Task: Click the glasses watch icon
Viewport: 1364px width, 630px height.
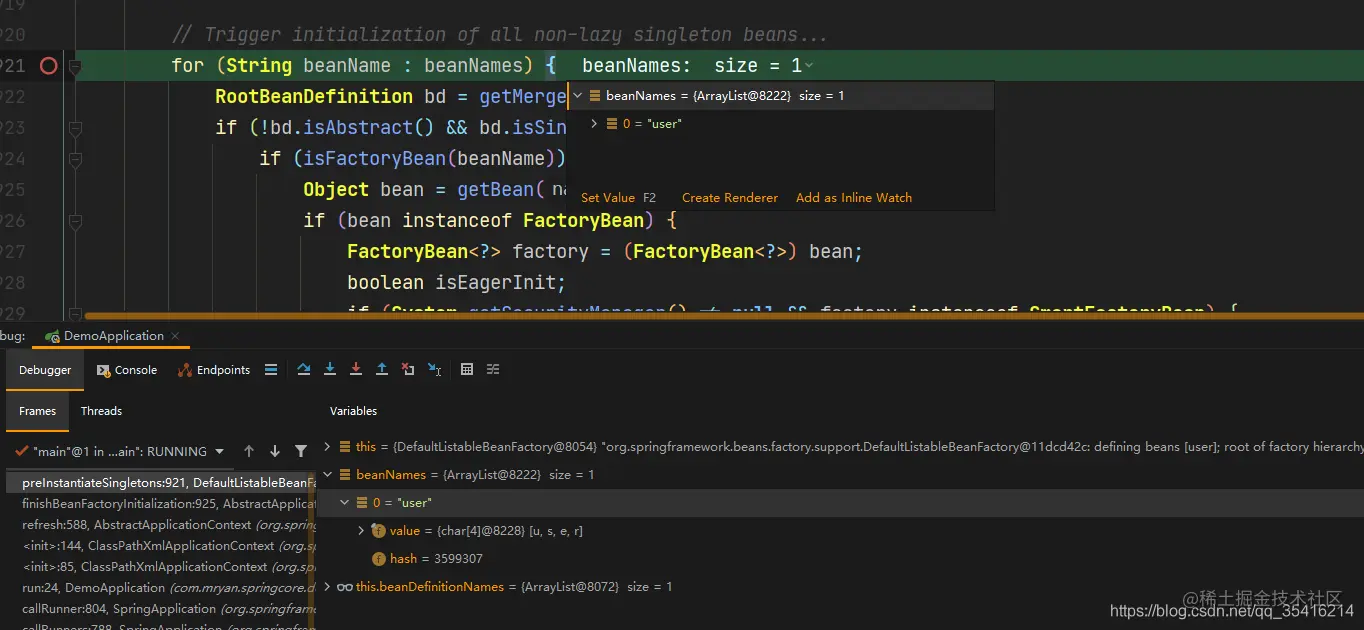Action: click(x=344, y=587)
